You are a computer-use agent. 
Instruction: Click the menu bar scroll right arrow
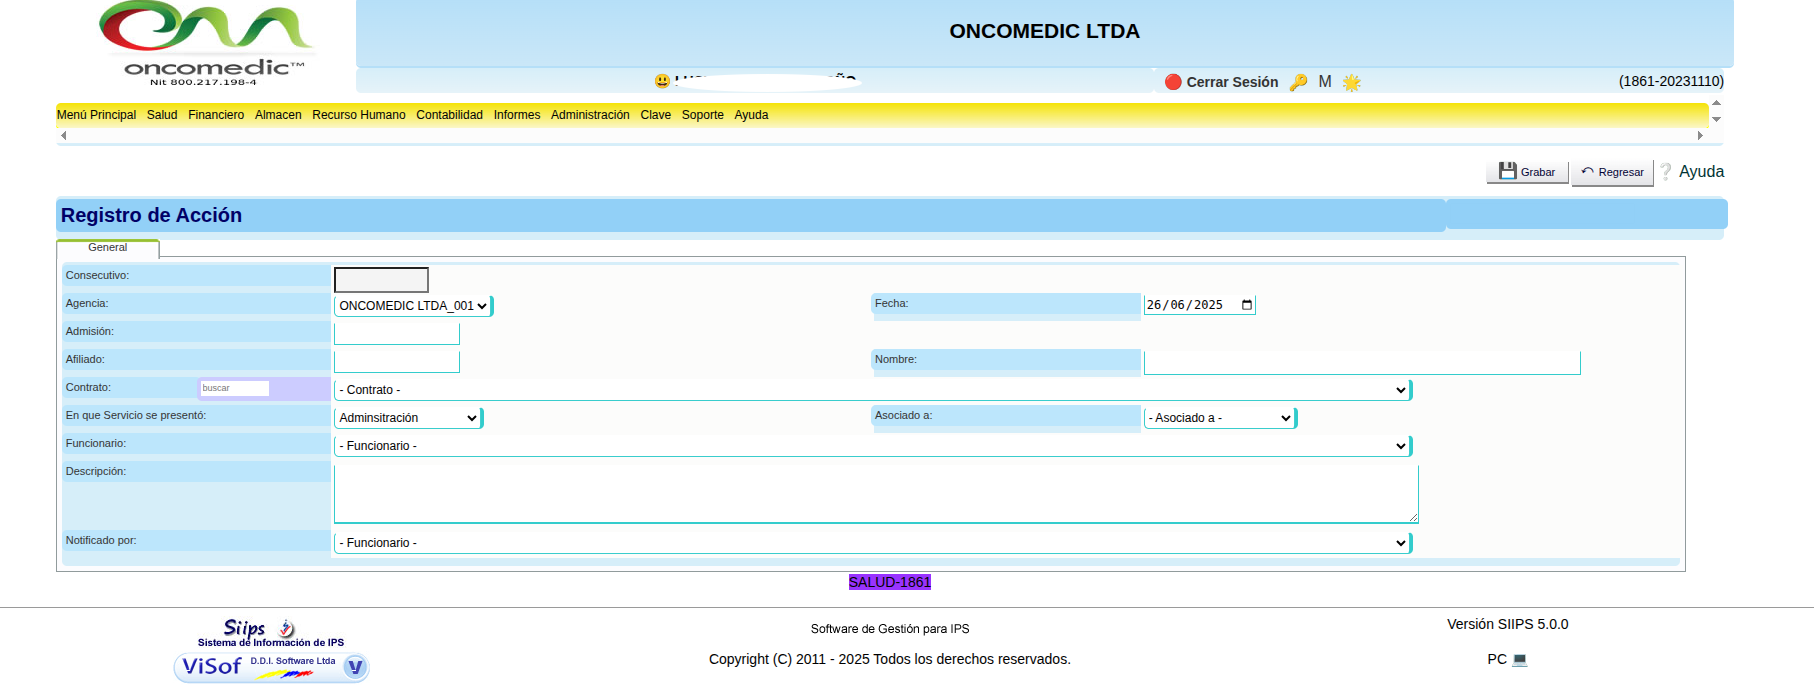(x=1699, y=135)
